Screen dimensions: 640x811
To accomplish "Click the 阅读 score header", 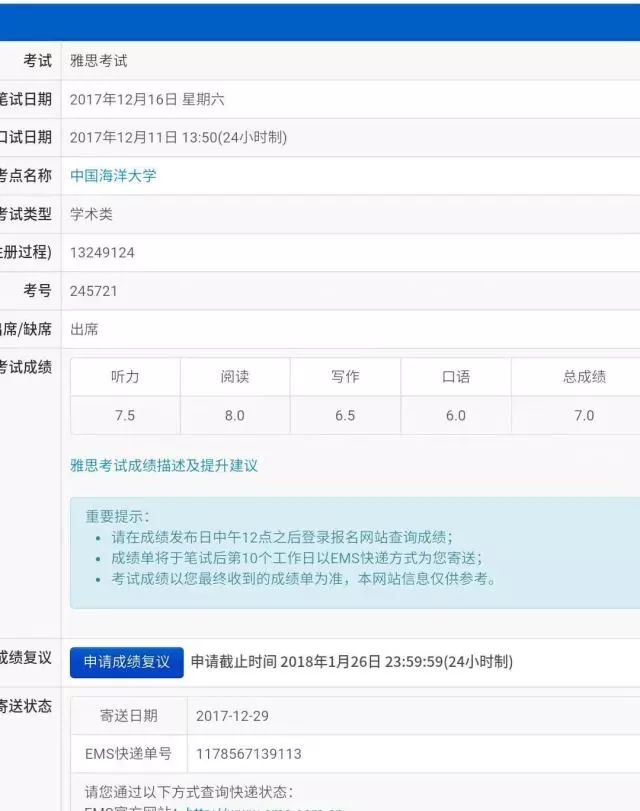I will click(235, 377).
